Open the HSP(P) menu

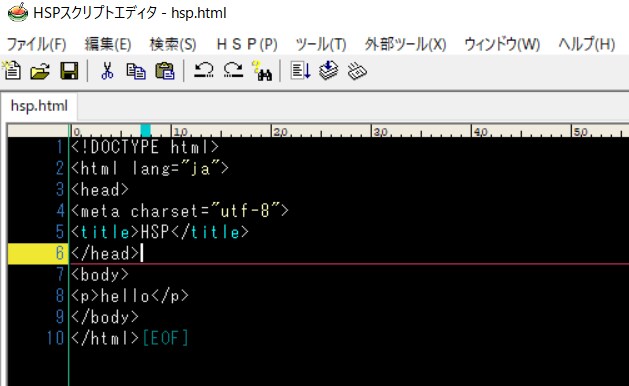tap(247, 44)
